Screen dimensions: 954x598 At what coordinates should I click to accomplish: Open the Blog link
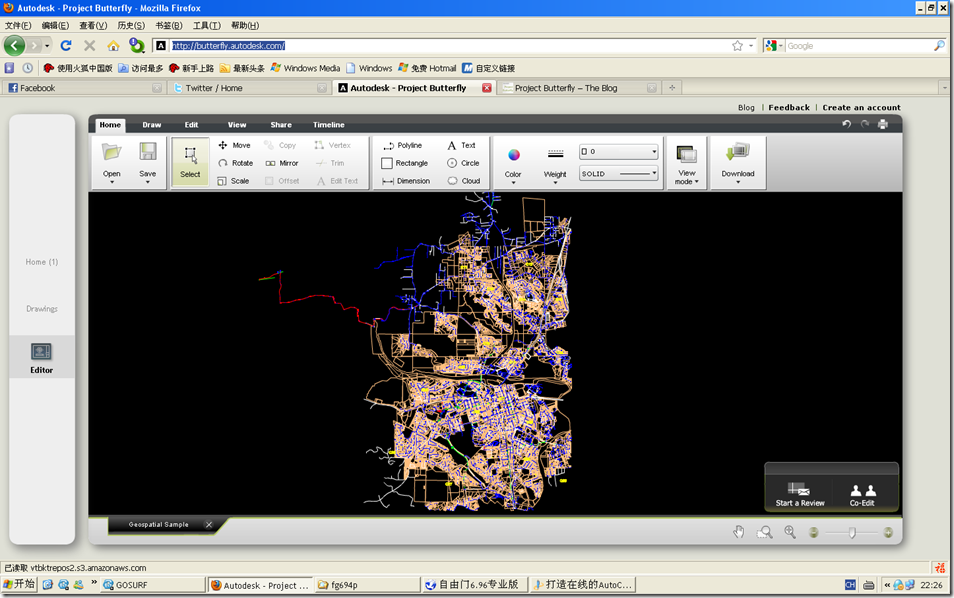(746, 108)
